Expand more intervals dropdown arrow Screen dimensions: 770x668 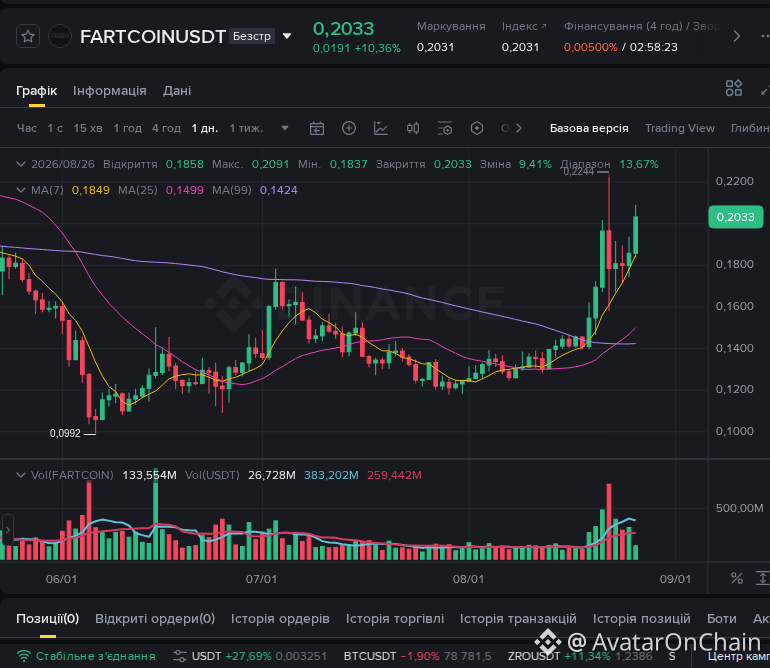click(x=285, y=128)
